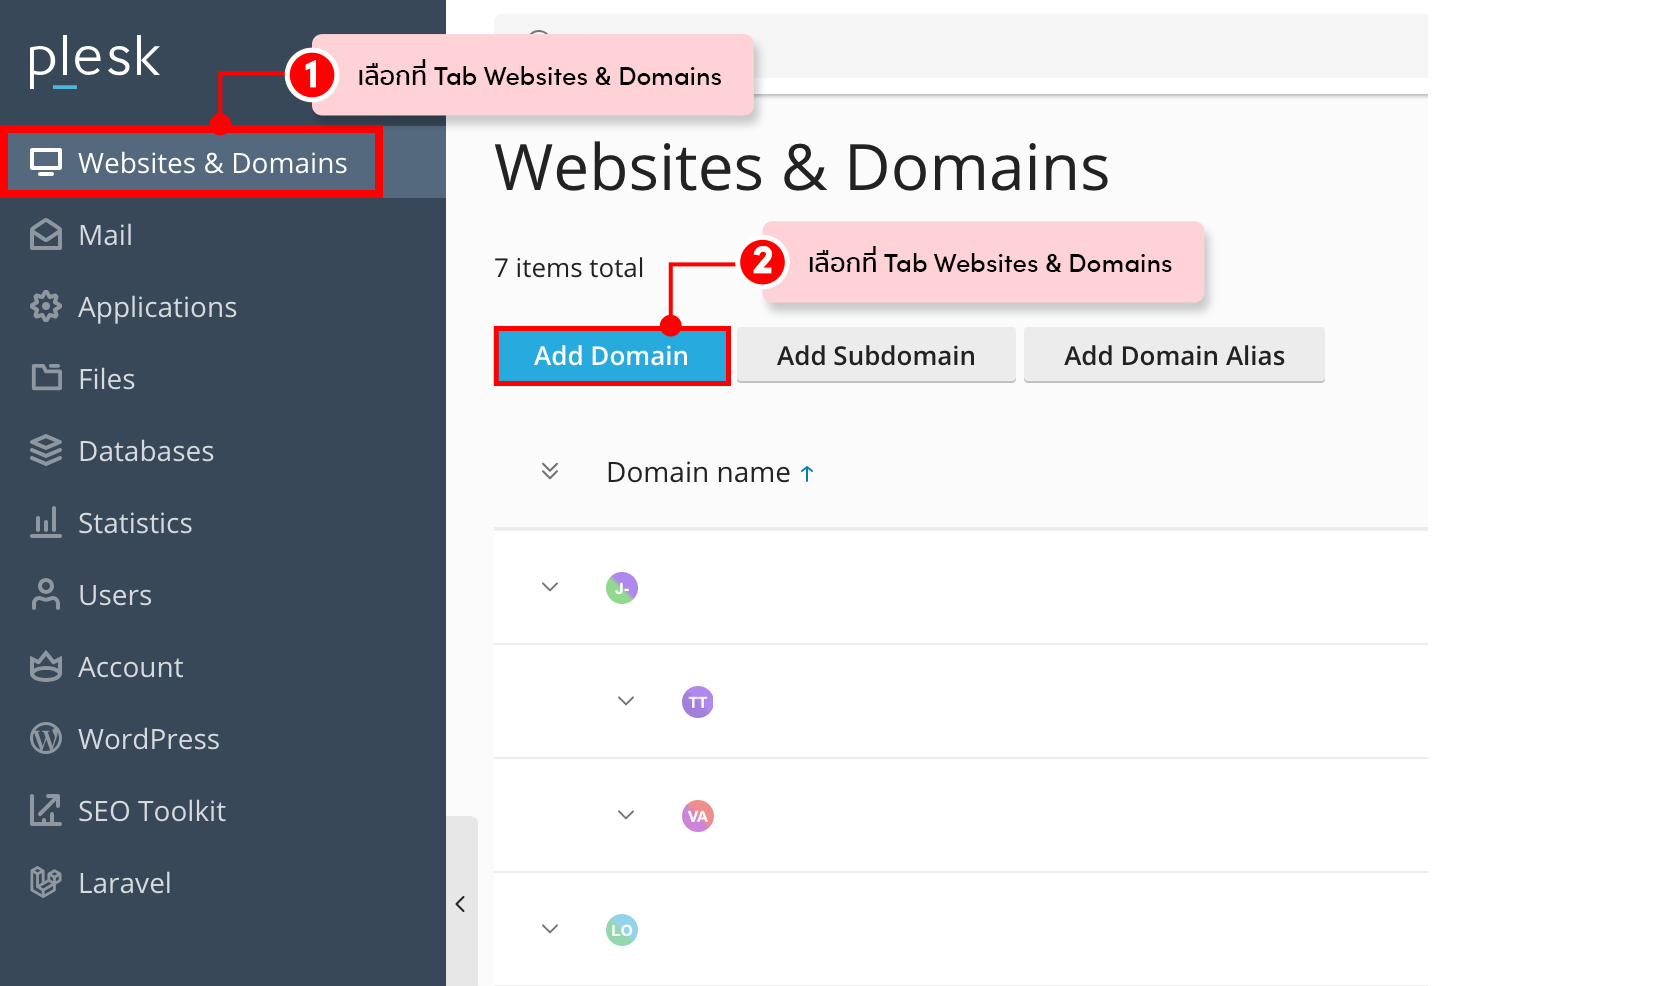Viewport: 1675px width, 986px height.
Task: Click the VA domain avatar
Action: coord(698,816)
